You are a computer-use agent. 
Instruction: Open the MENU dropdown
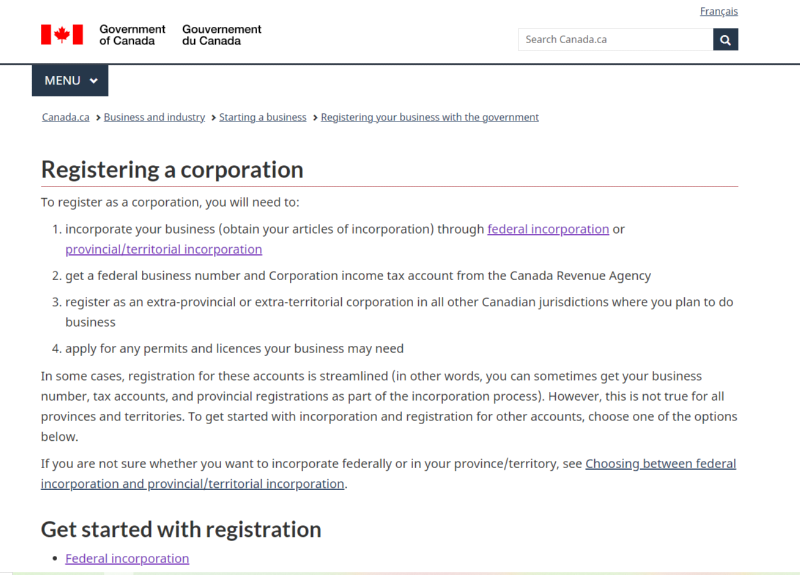(70, 81)
